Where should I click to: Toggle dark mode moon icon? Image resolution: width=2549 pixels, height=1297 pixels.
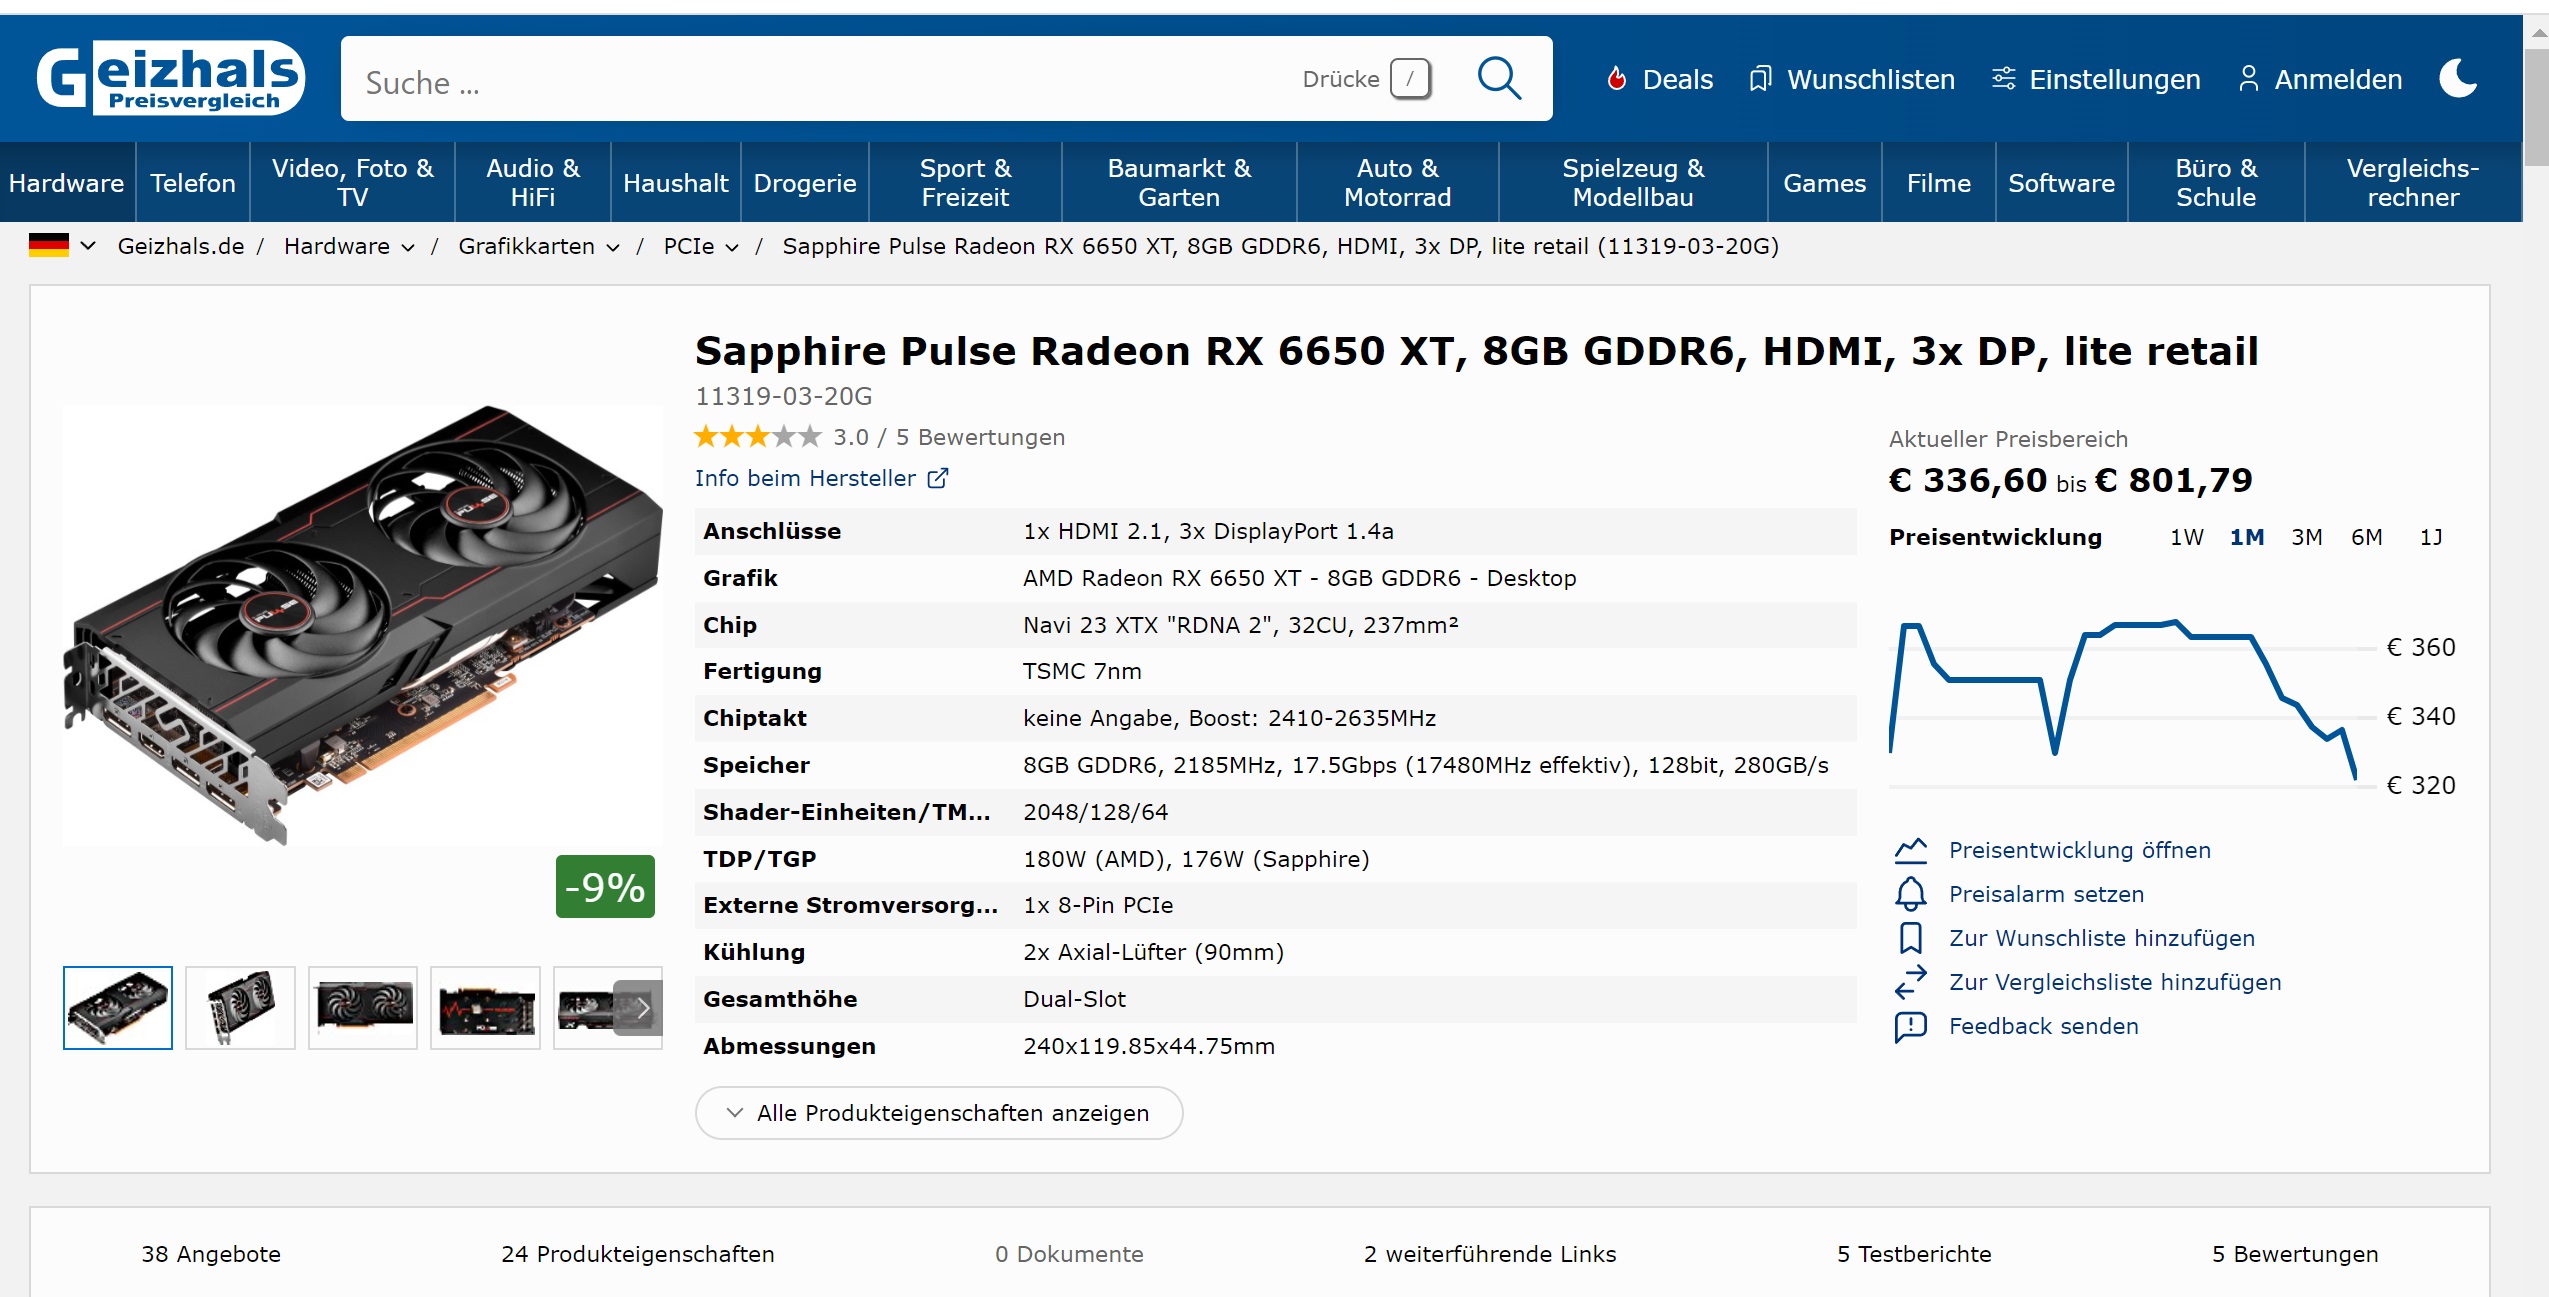pos(2457,79)
